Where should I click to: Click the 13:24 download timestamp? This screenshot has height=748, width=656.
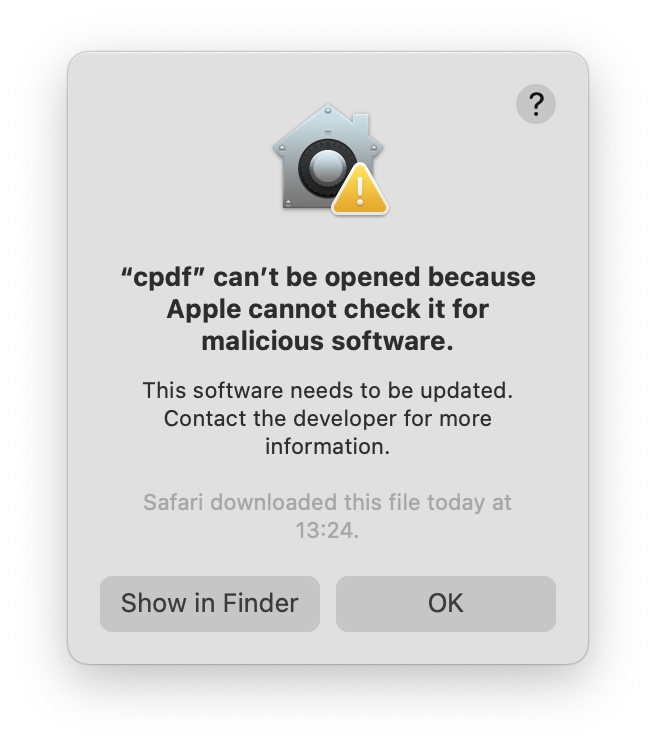coord(327,530)
